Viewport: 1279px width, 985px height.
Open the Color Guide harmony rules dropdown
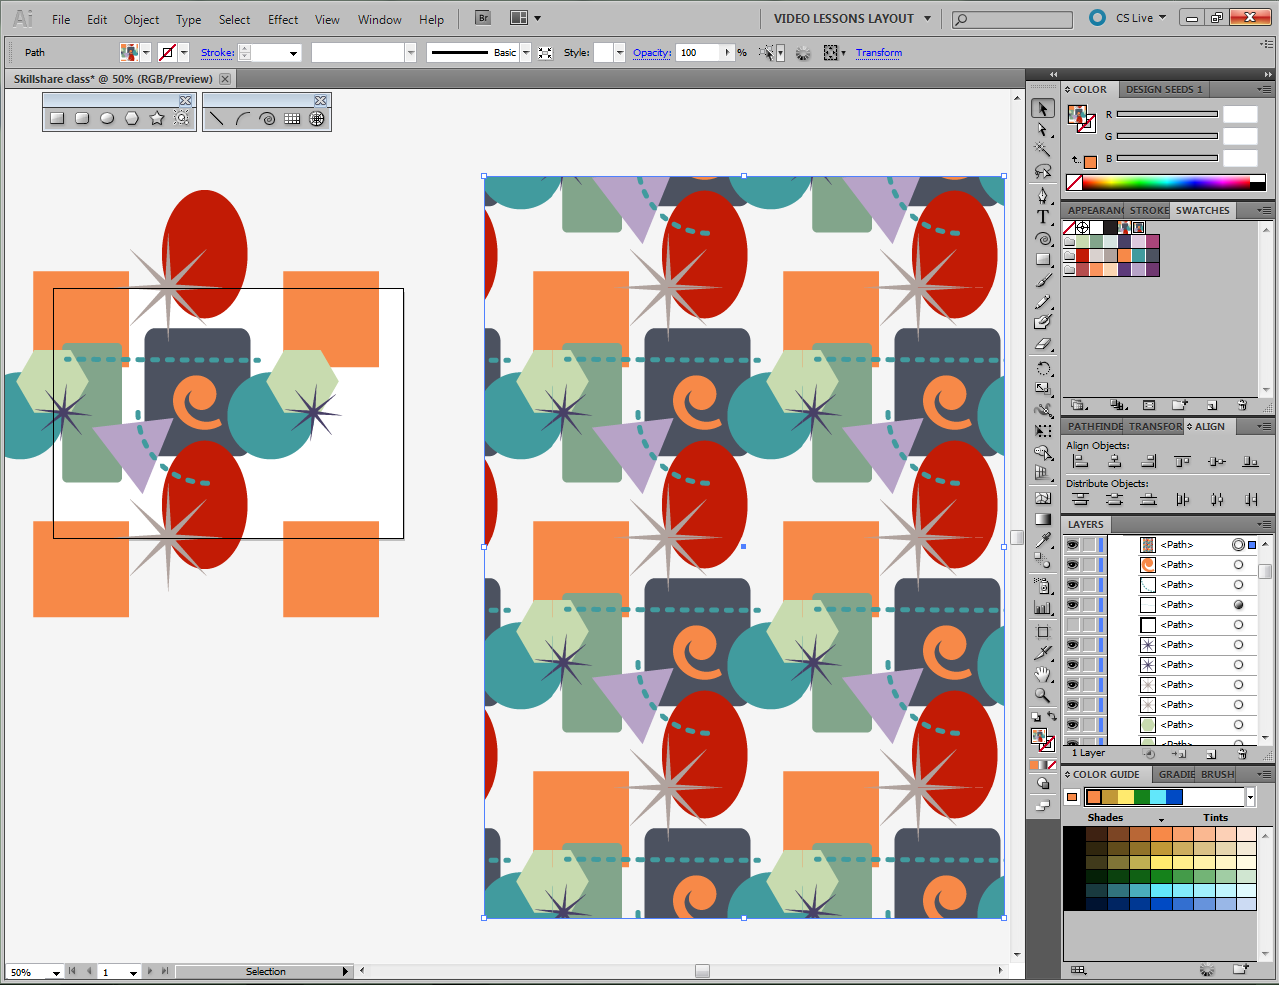pos(1250,797)
